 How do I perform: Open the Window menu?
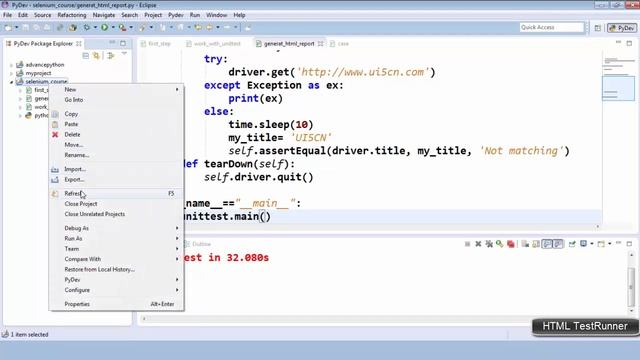pyautogui.click(x=216, y=15)
